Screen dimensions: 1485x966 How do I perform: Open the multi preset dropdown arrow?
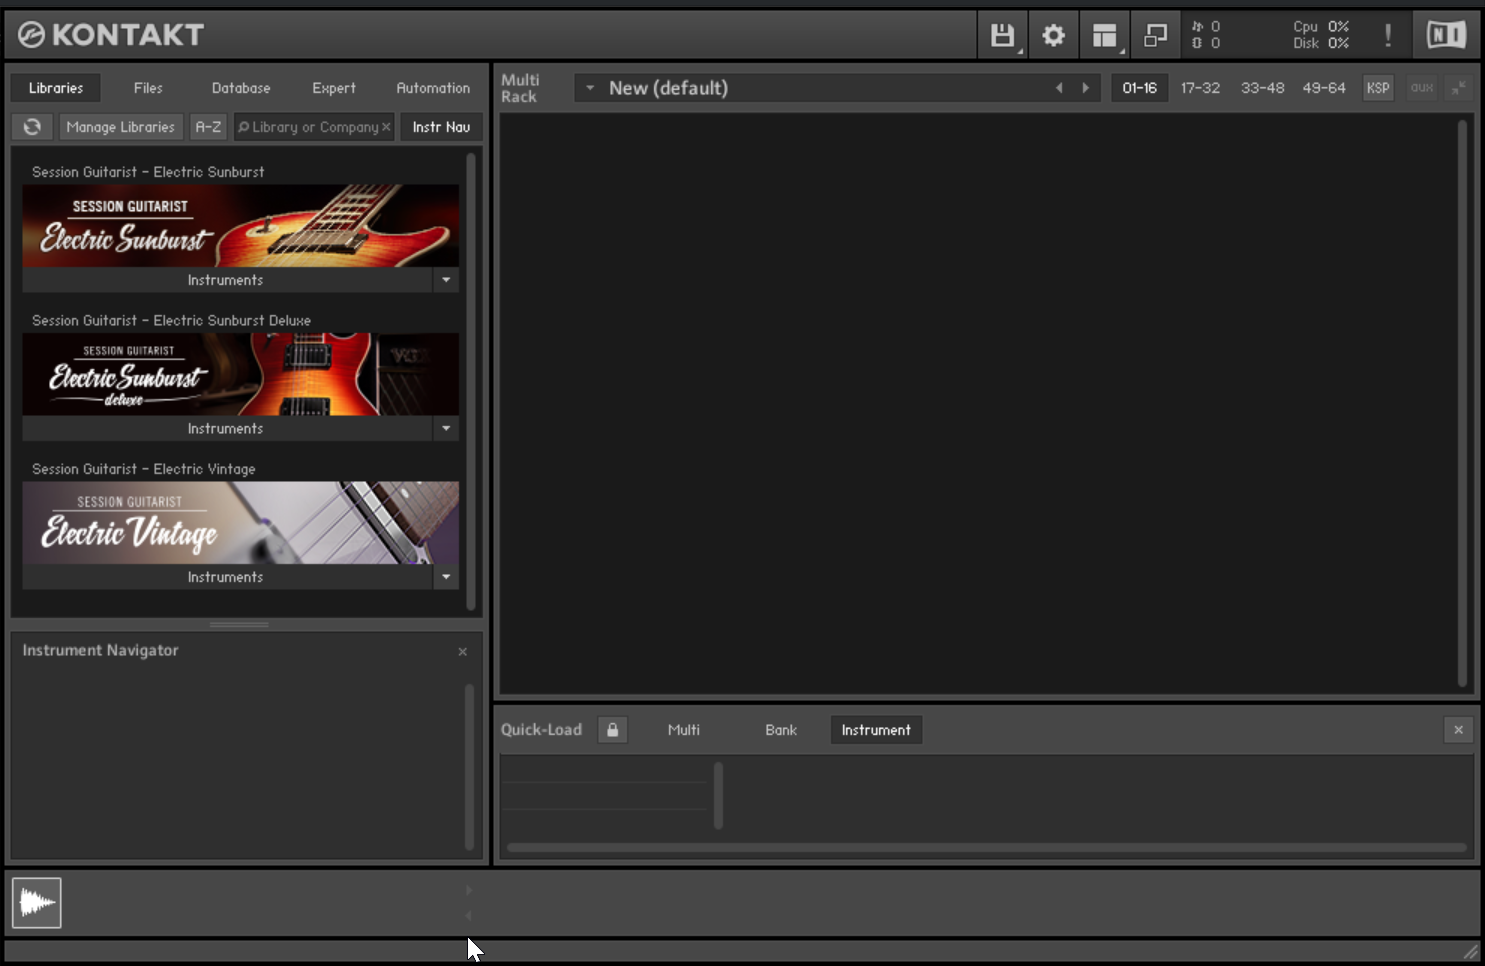[590, 88]
